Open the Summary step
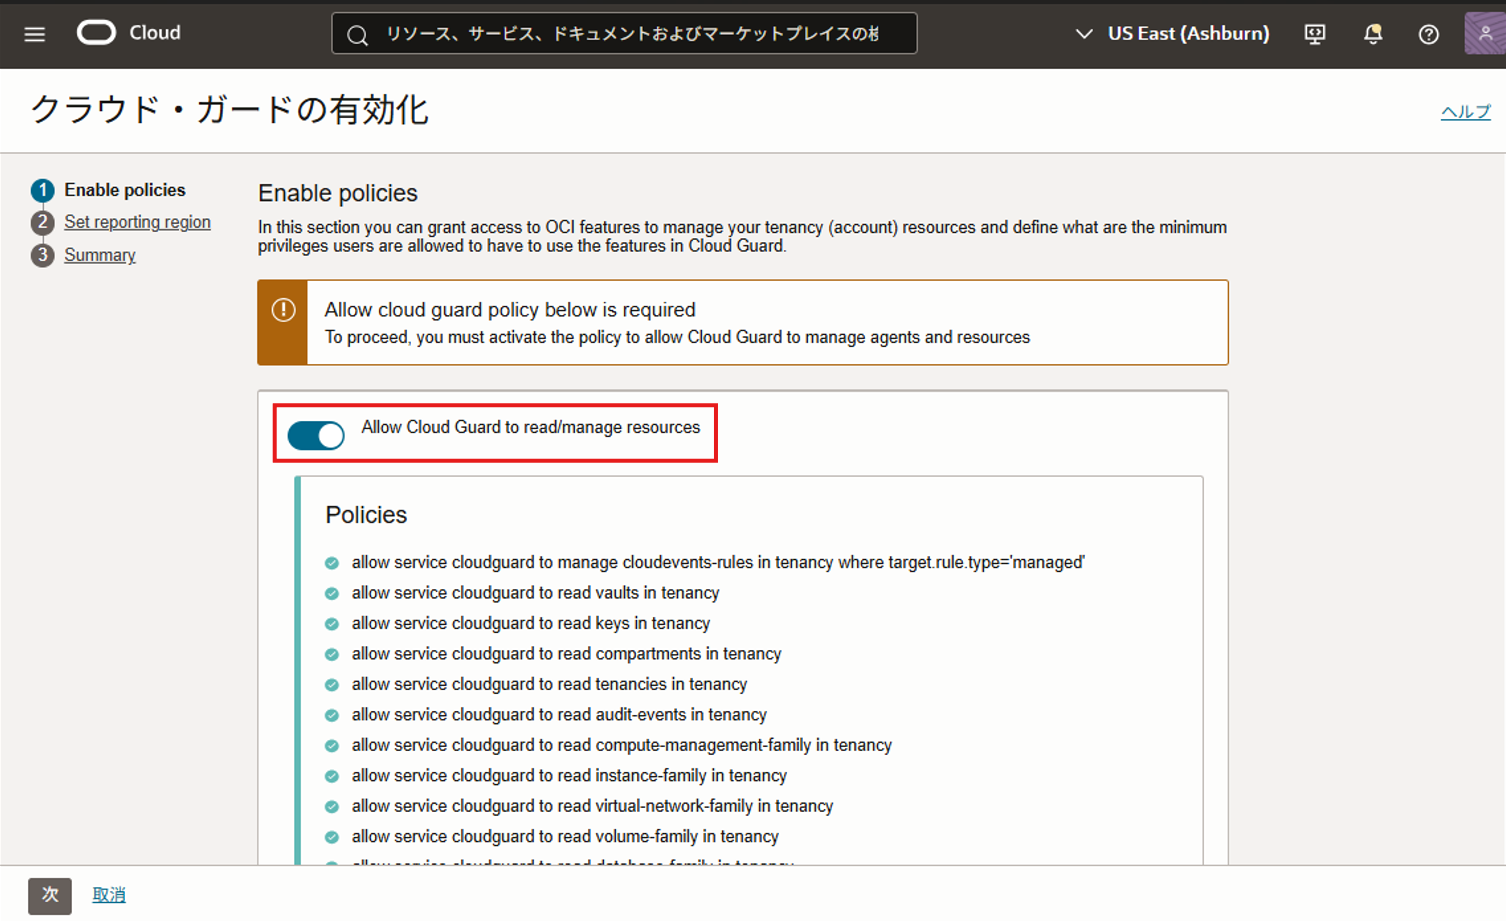 pos(100,255)
